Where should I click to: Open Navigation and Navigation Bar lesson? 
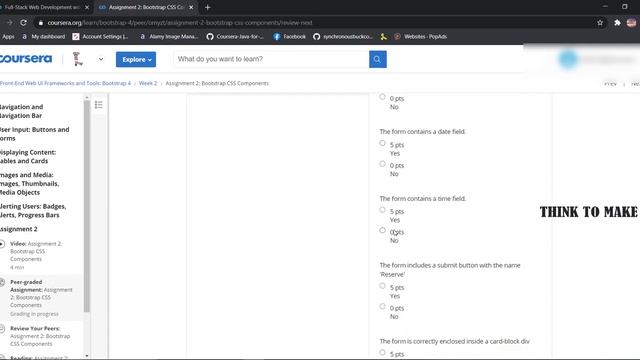pos(21,111)
